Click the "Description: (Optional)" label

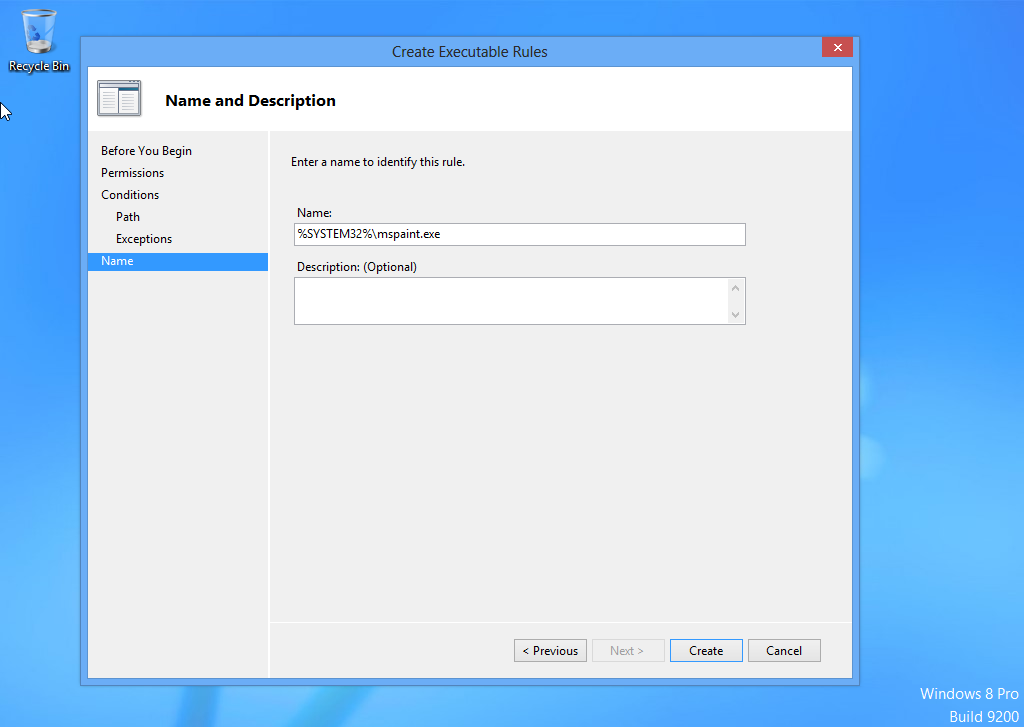[357, 267]
